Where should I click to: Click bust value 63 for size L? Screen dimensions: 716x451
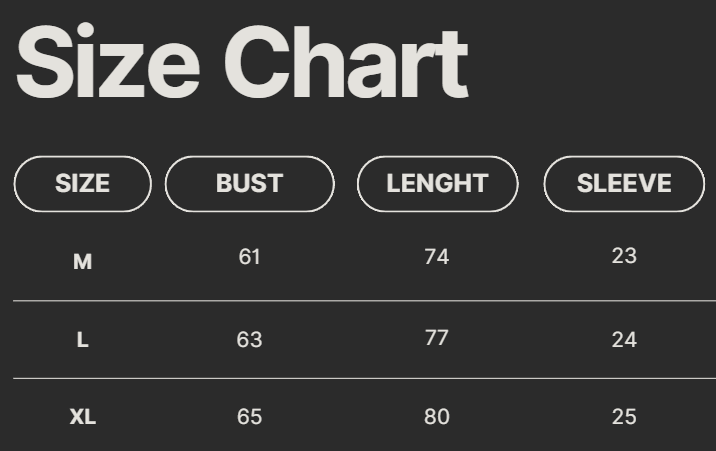250,340
